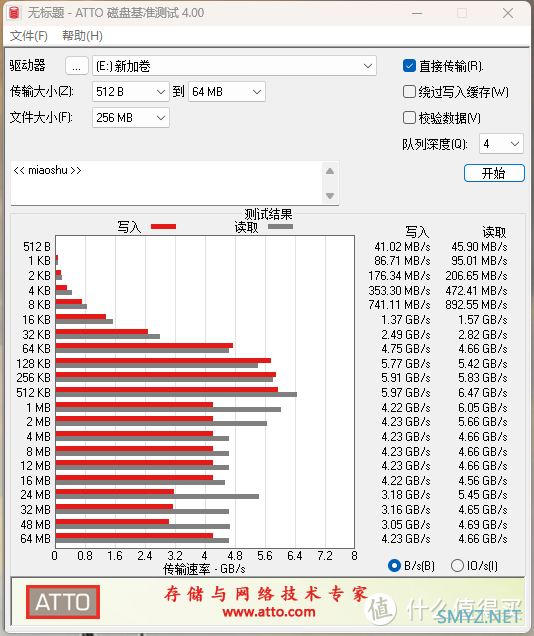Open the 256 MB file size dropdown

(131, 118)
